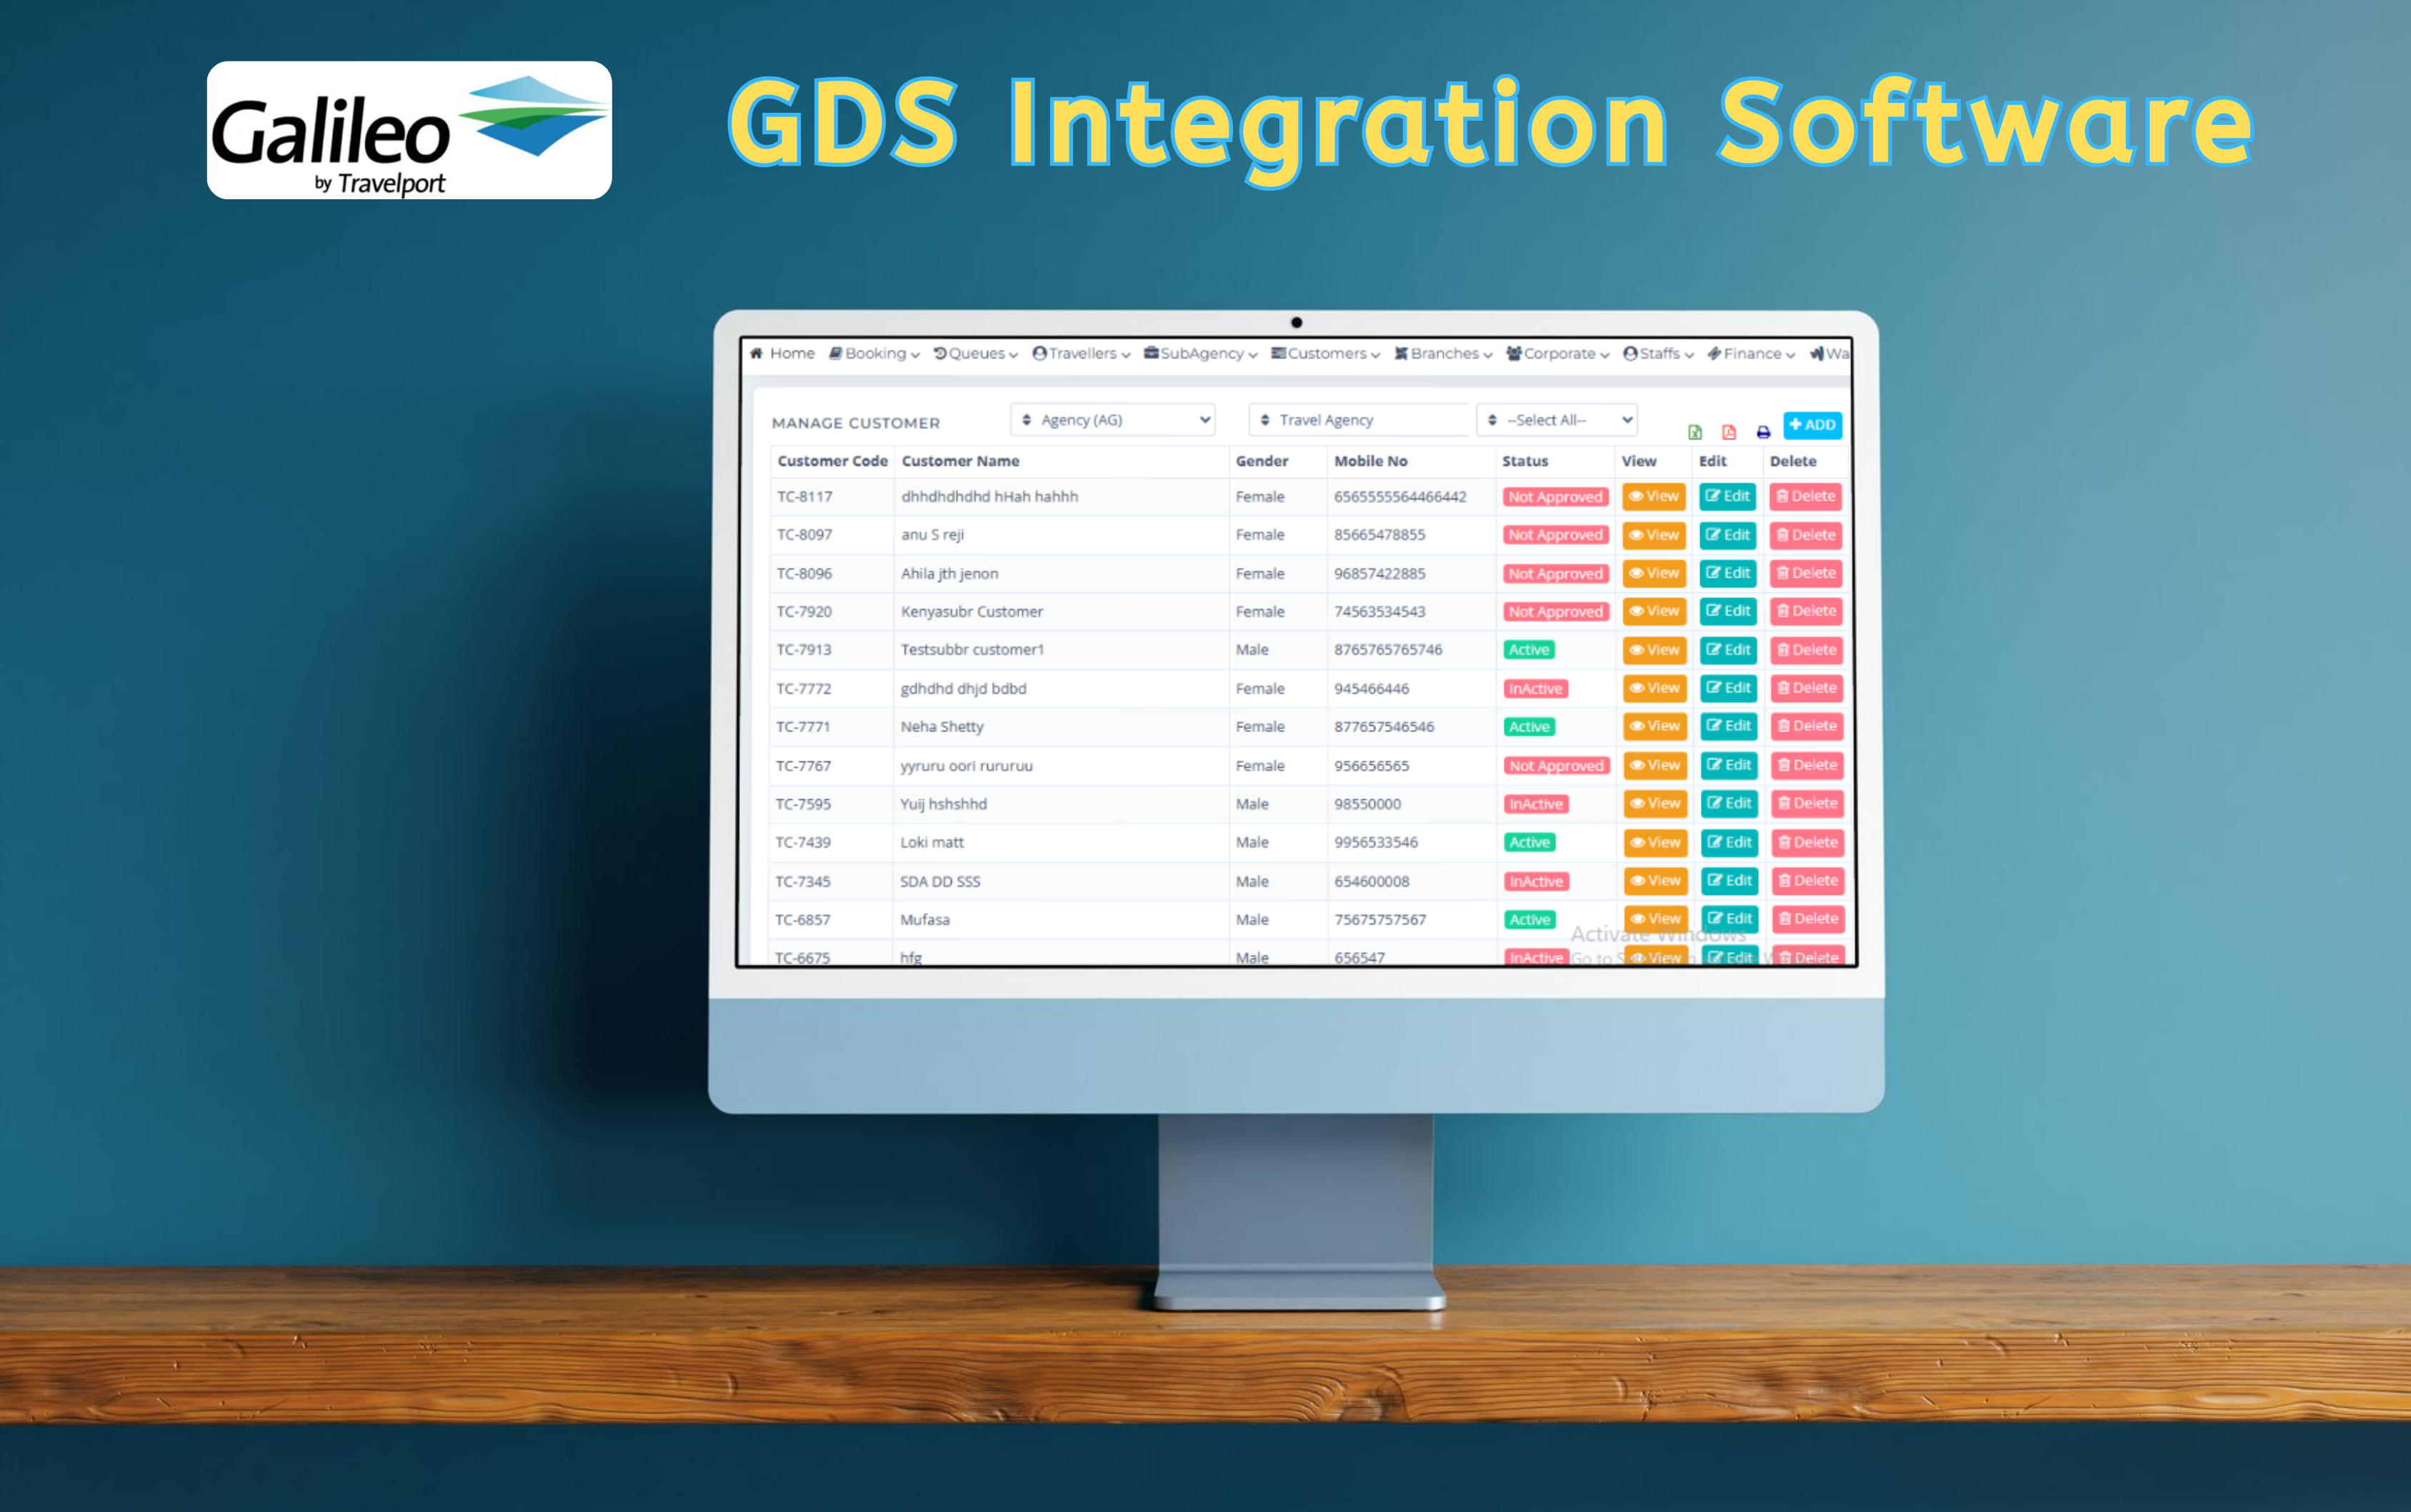Click the blue ADD button
This screenshot has height=1512, width=2411.
(x=1813, y=425)
